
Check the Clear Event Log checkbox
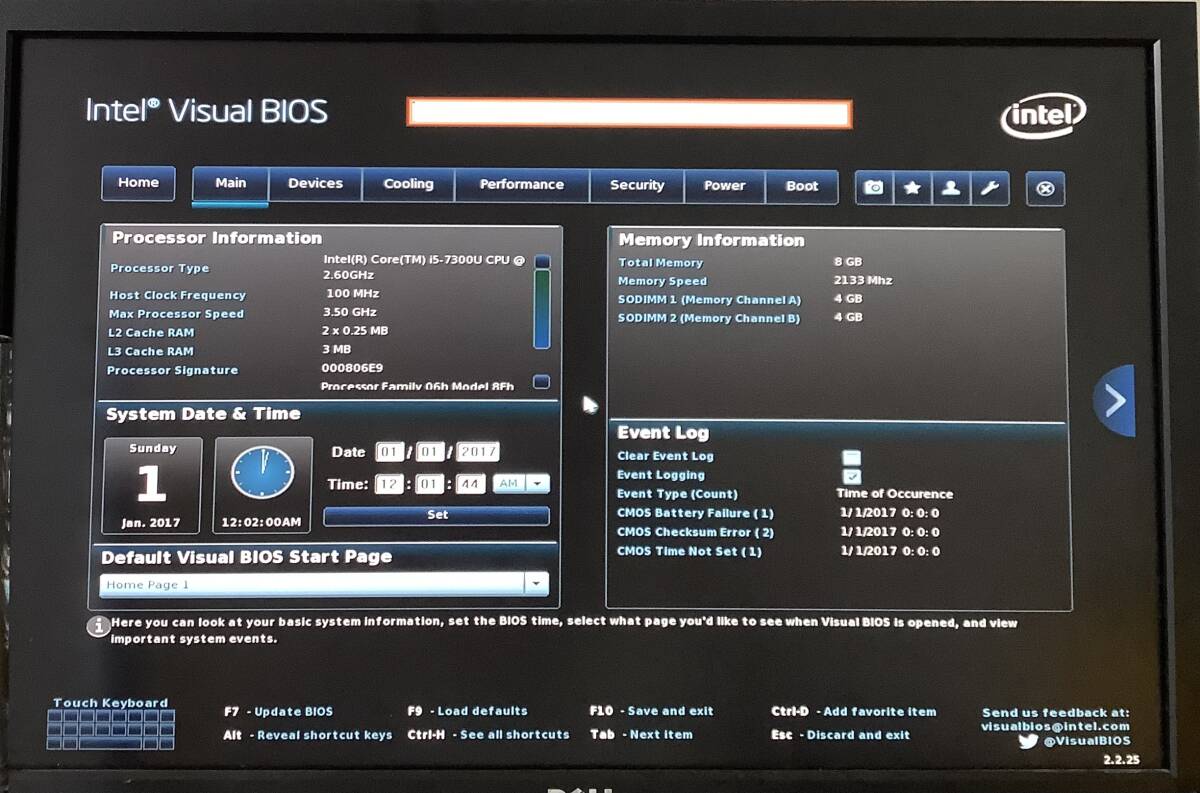coord(852,457)
